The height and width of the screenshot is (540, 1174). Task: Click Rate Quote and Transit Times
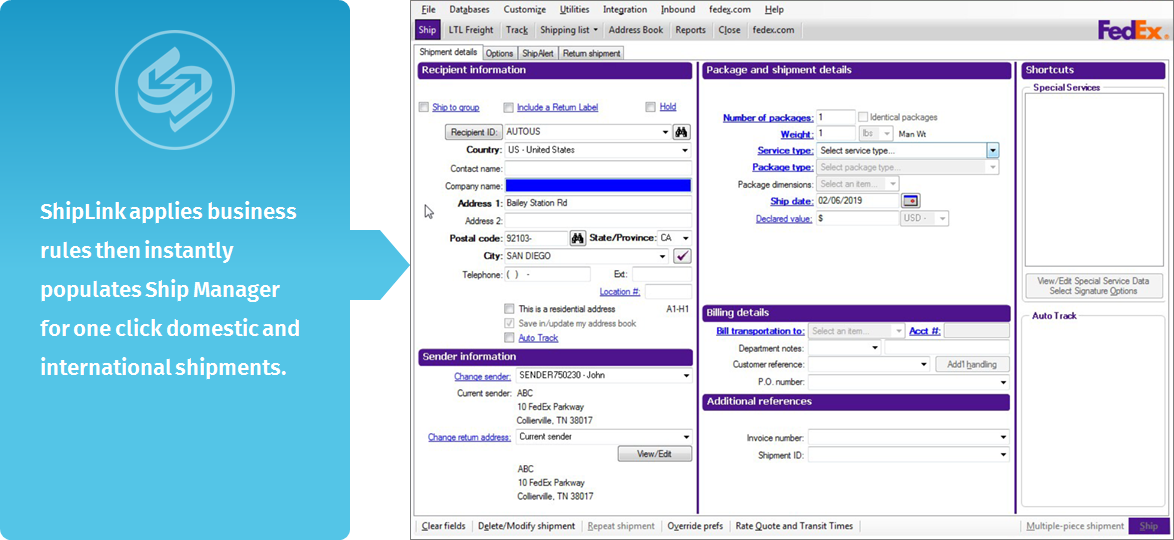(x=794, y=527)
